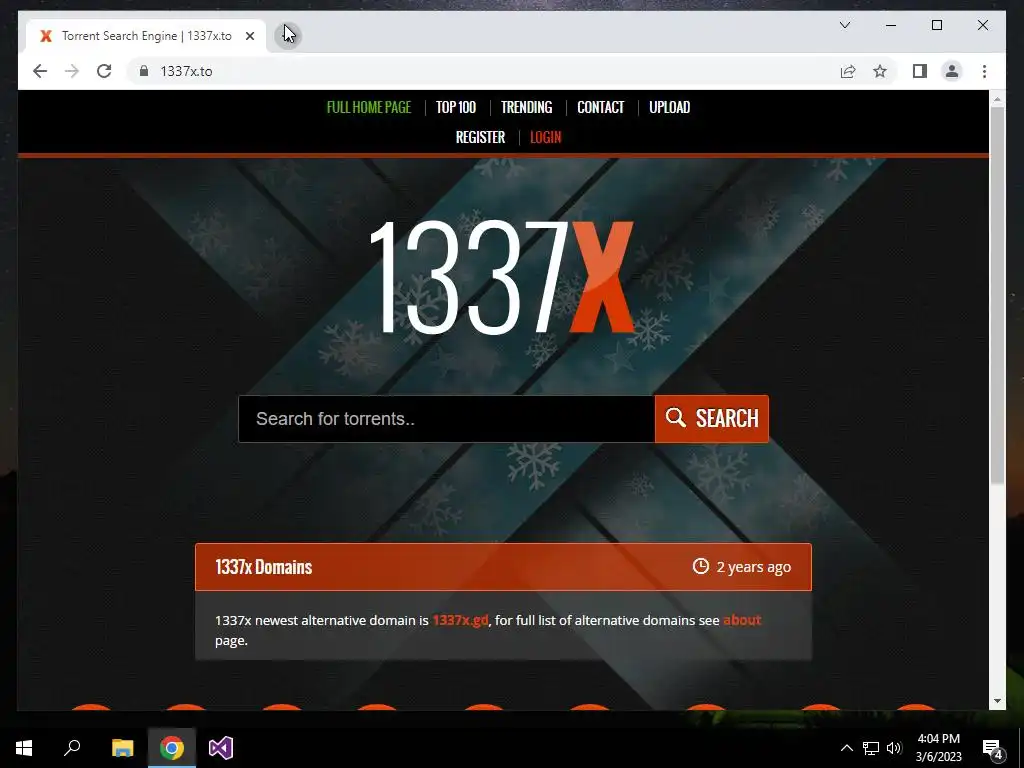The image size is (1024, 768).
Task: Reload the 1337x page
Action: point(104,71)
